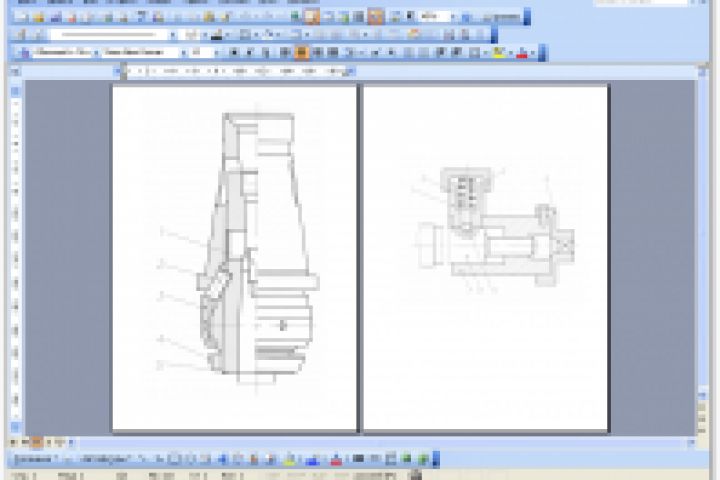Expand the Formatting toolbar options handle

click(542, 52)
